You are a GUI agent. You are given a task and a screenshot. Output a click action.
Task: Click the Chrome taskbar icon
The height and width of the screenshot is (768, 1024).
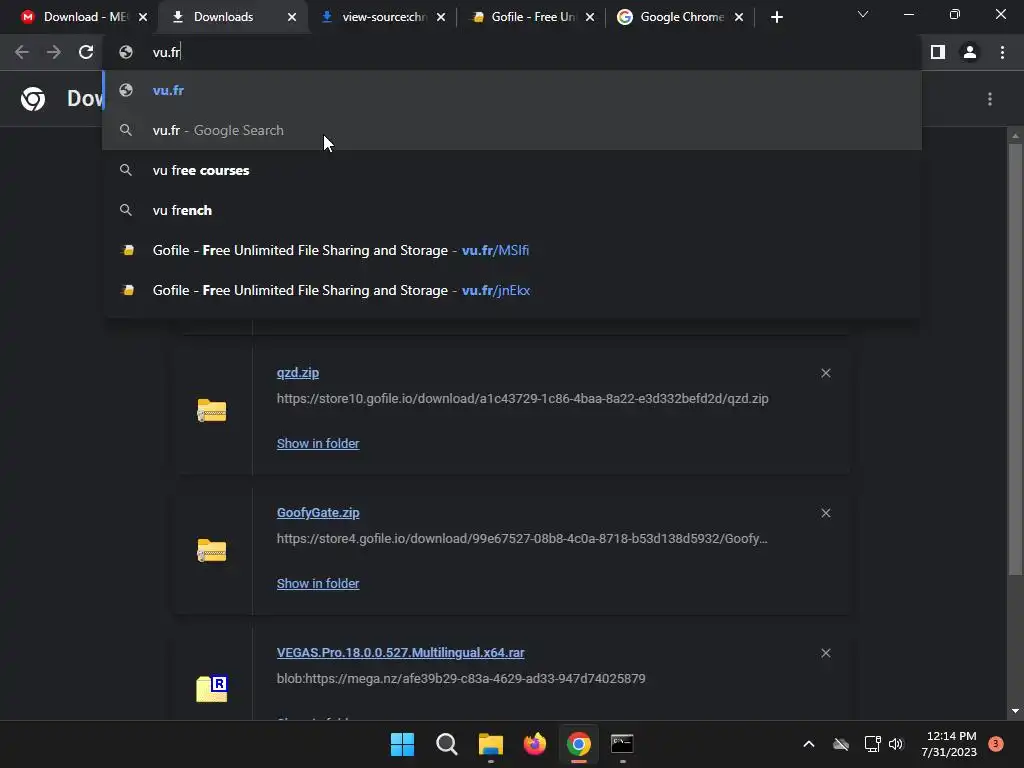(579, 744)
